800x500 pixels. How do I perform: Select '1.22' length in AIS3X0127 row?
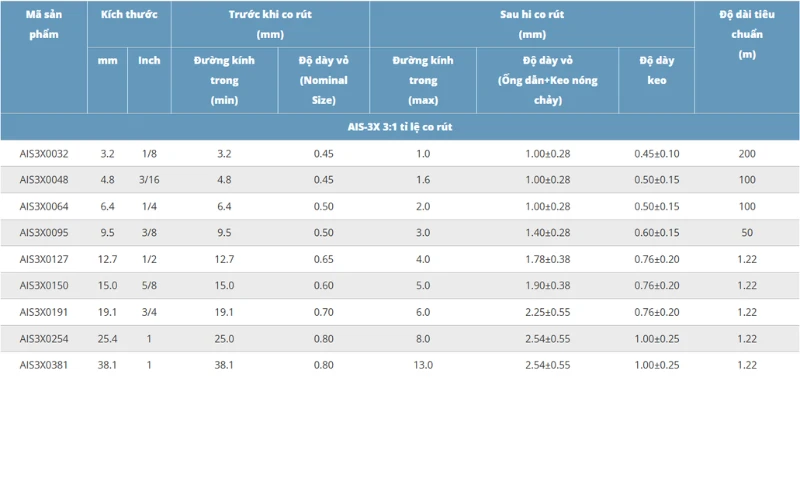point(747,259)
